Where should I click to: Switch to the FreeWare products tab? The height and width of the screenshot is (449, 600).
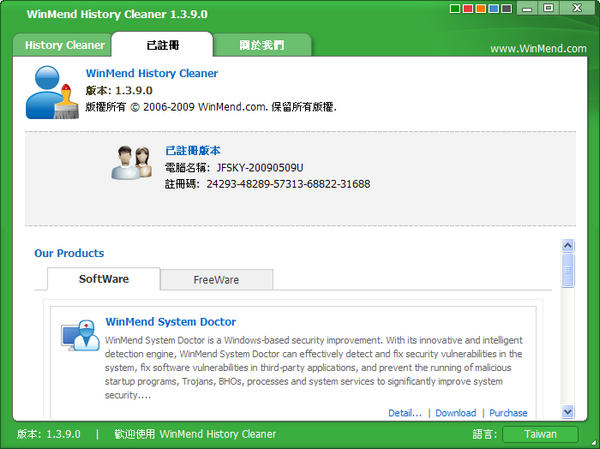tap(216, 279)
